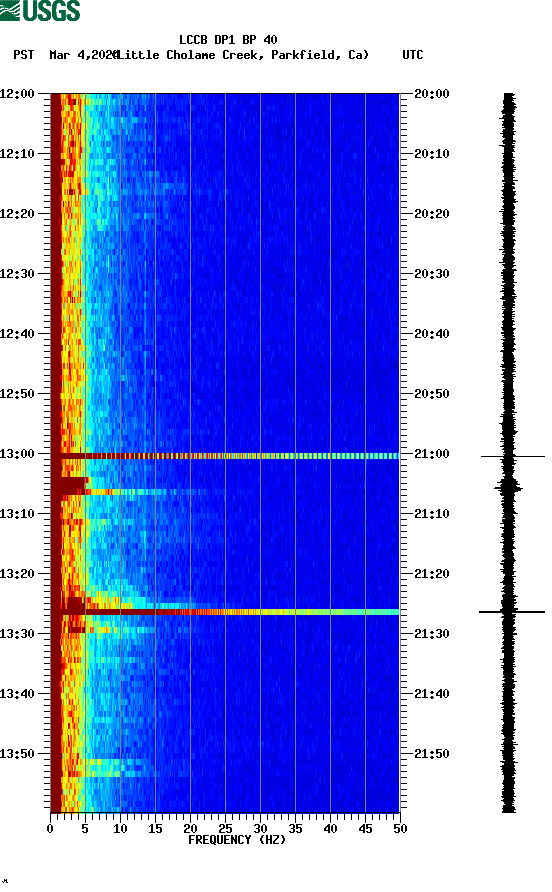
Task: Click the 30 Hz frequency tick label
Action: pyautogui.click(x=260, y=829)
